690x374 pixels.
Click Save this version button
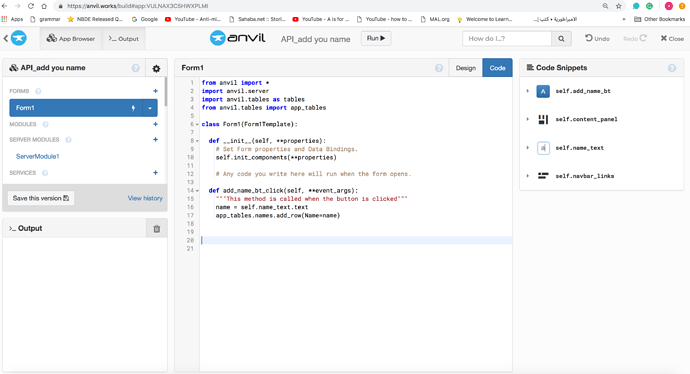pyautogui.click(x=41, y=198)
